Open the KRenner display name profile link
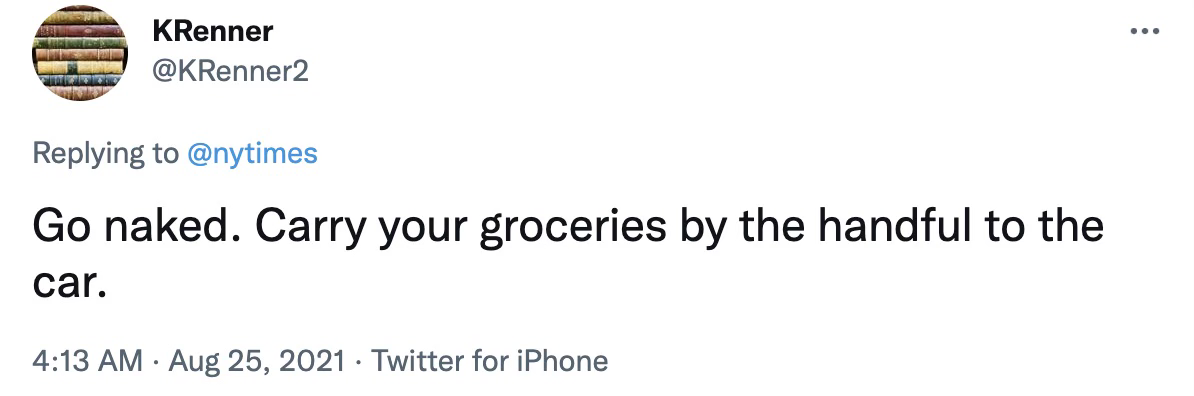The width and height of the screenshot is (1194, 396). (x=212, y=33)
